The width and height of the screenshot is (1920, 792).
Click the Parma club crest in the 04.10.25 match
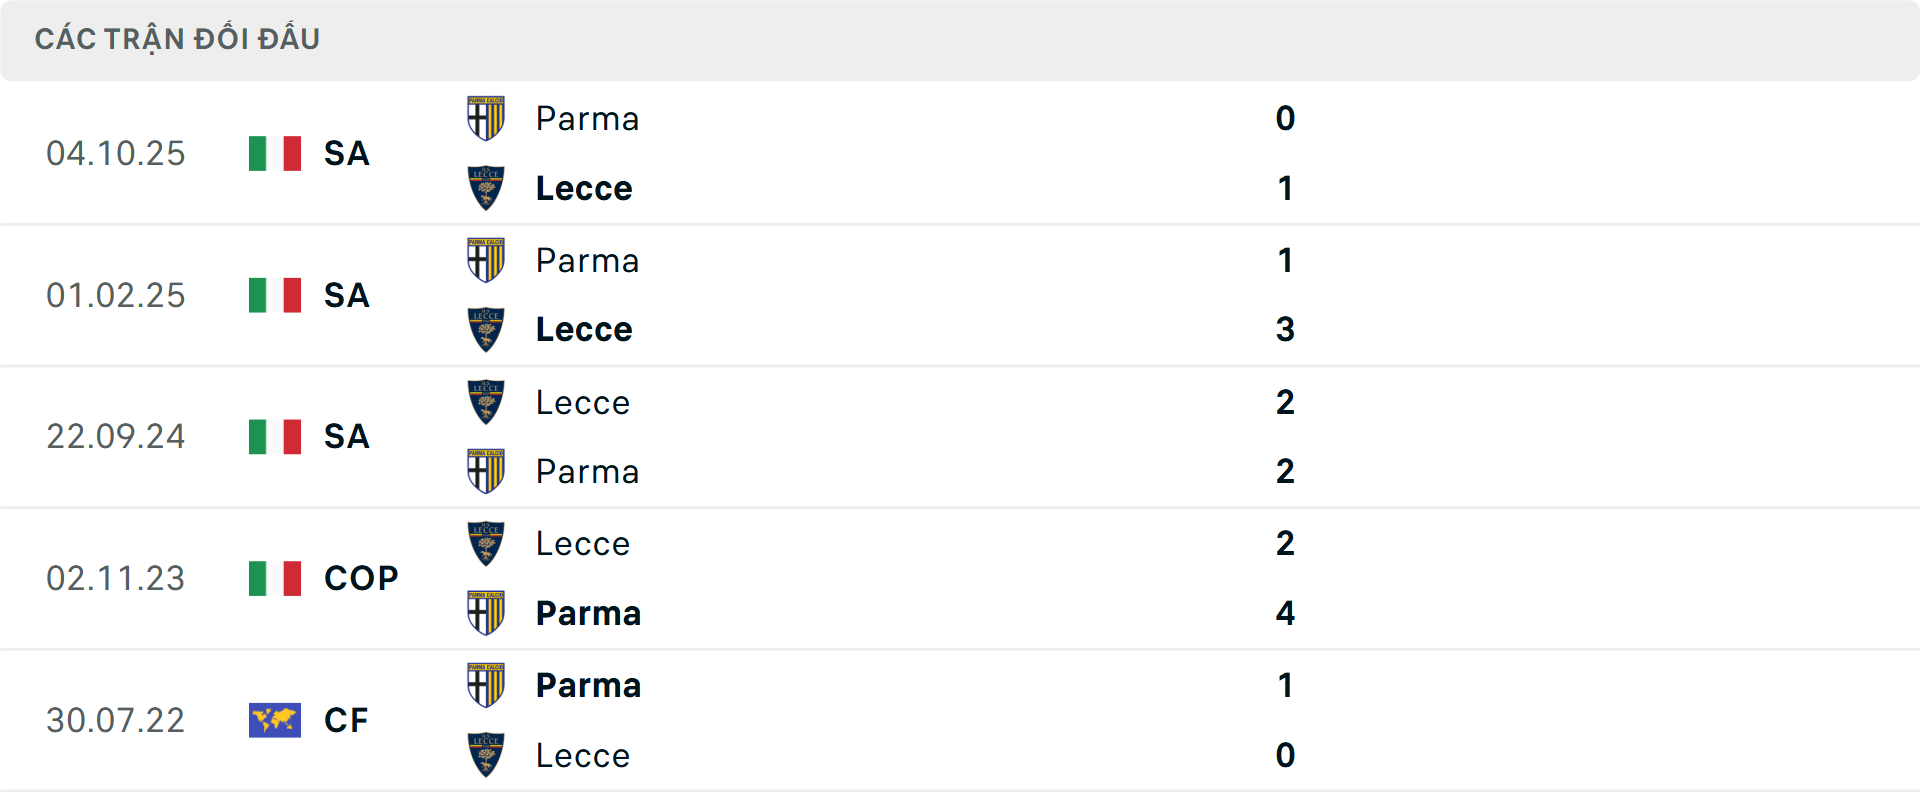coord(486,117)
